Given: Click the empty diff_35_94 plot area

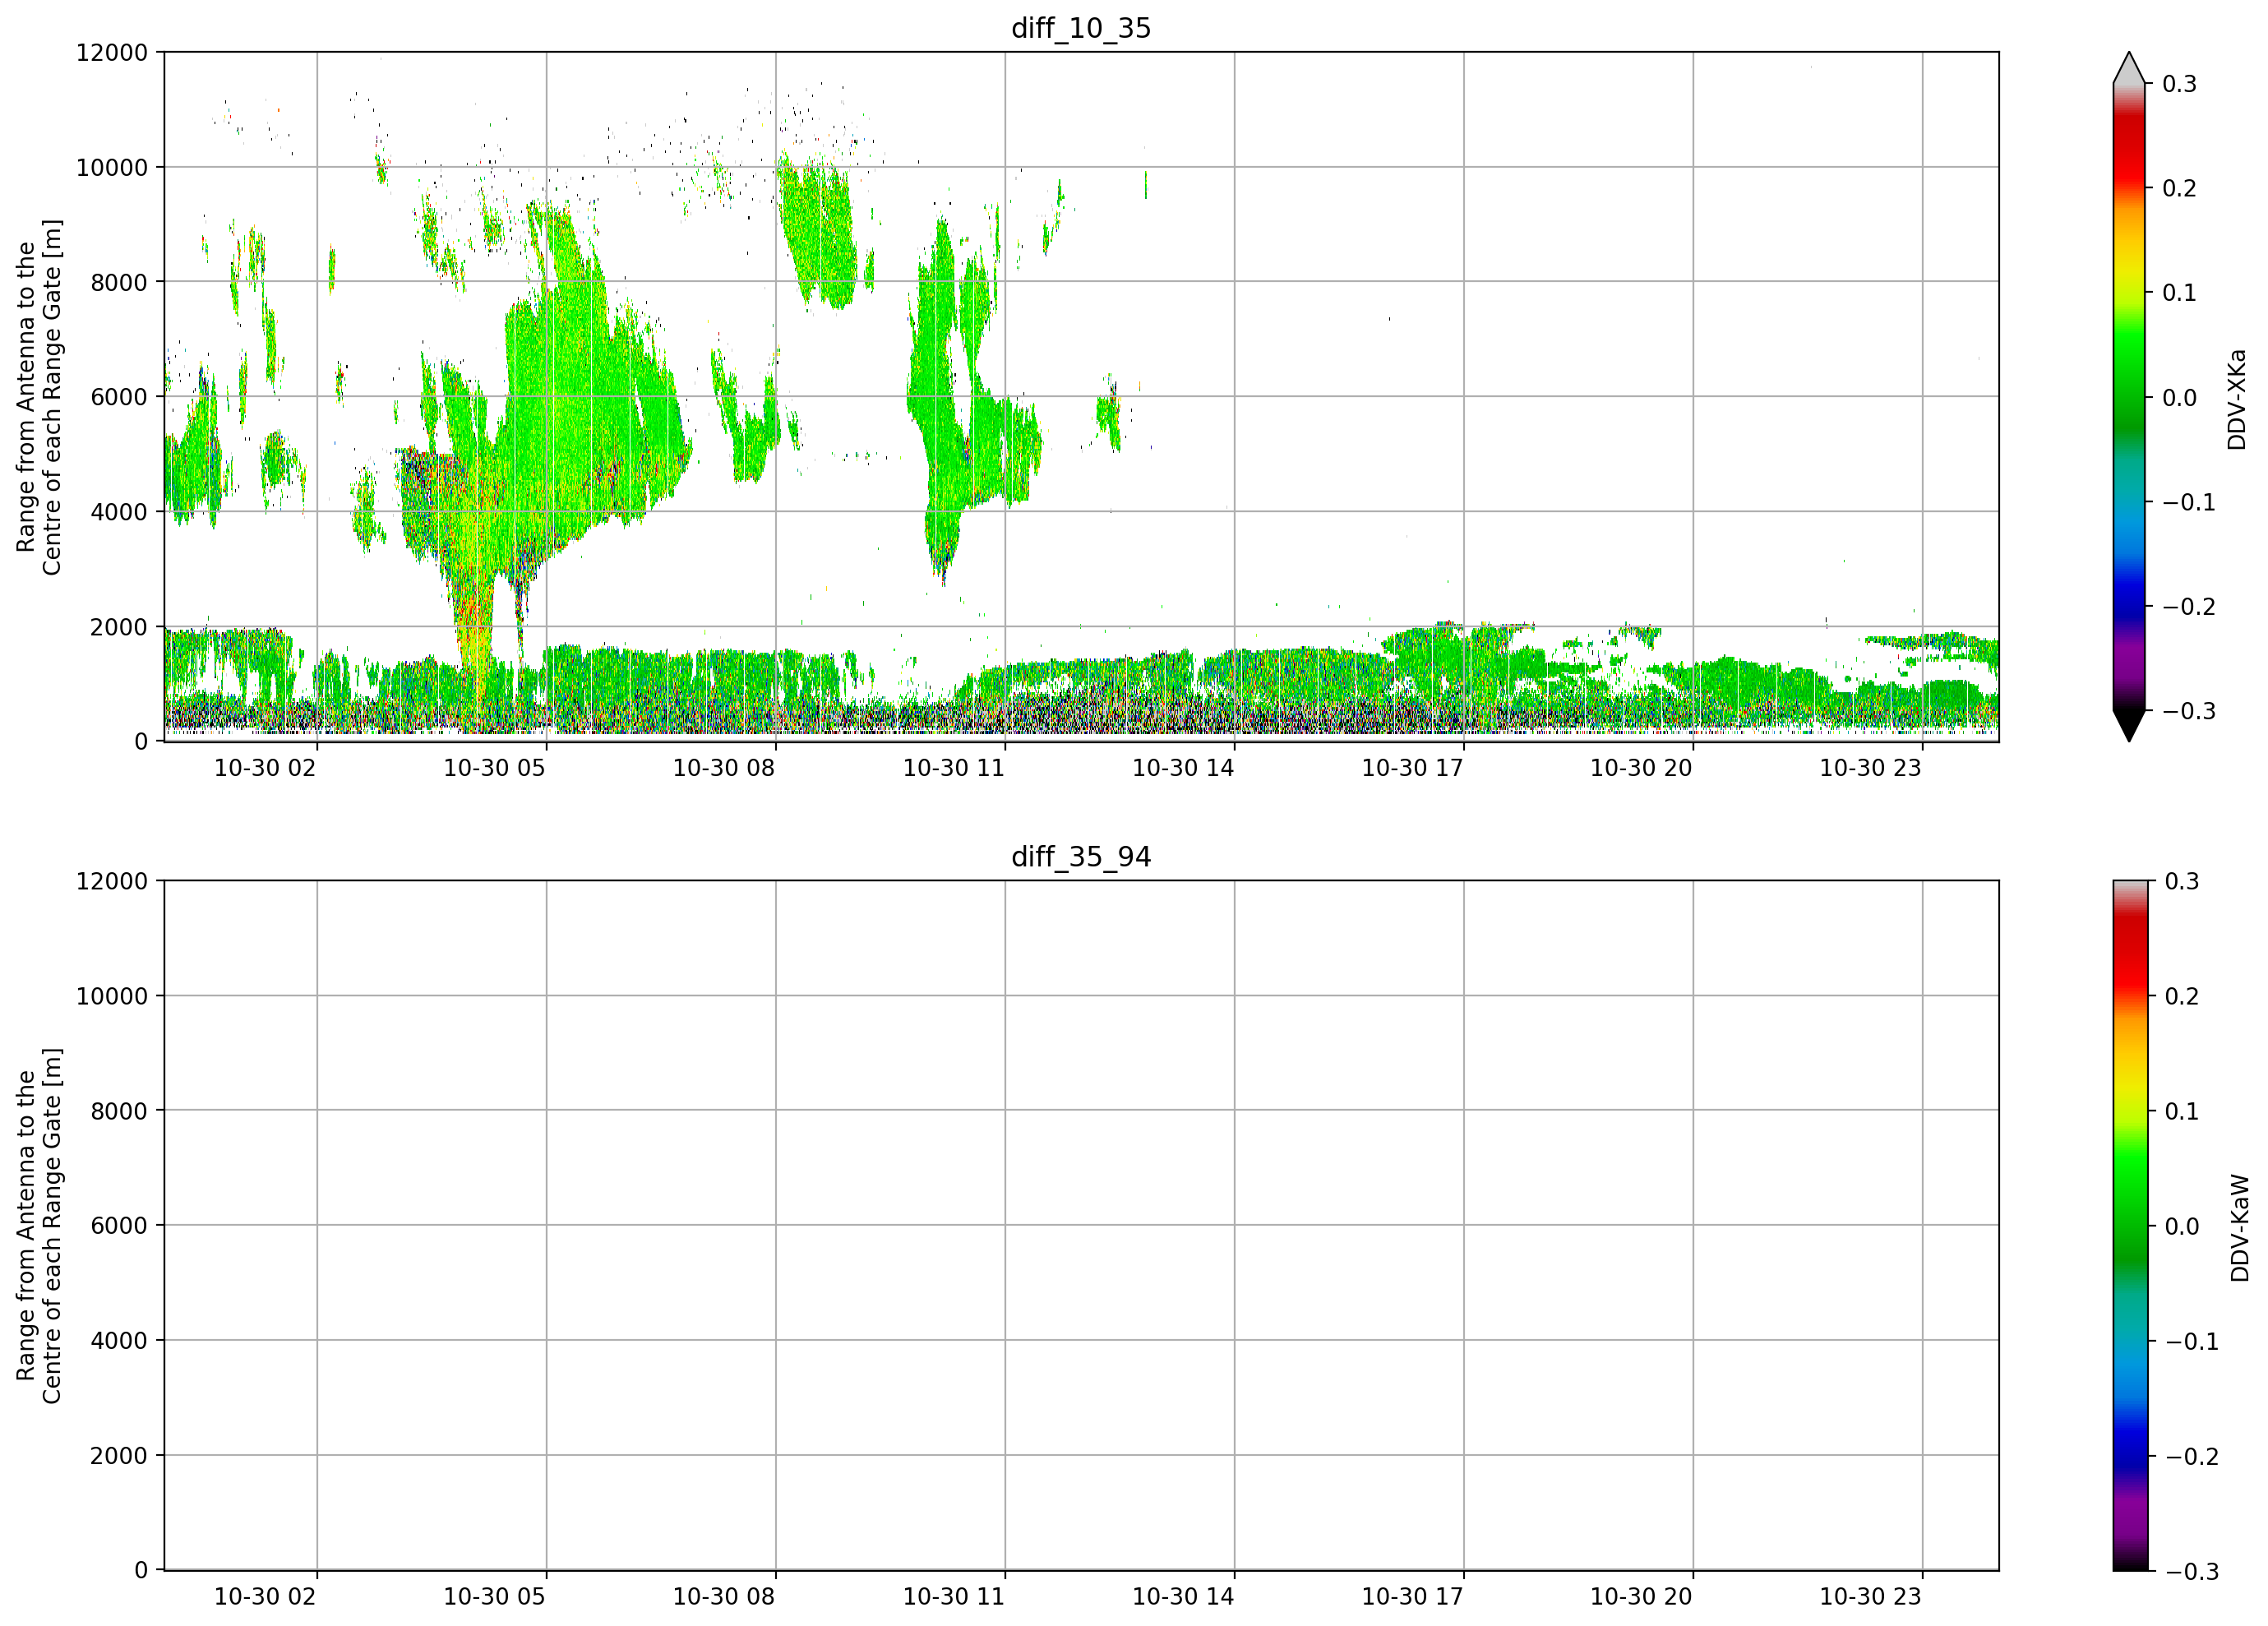Looking at the screenshot, I should point(1081,1225).
